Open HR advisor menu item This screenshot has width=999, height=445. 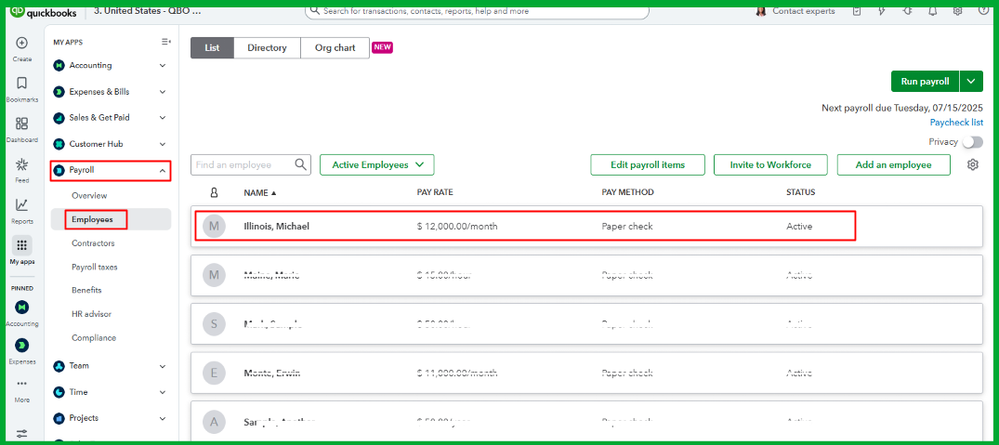tap(92, 314)
